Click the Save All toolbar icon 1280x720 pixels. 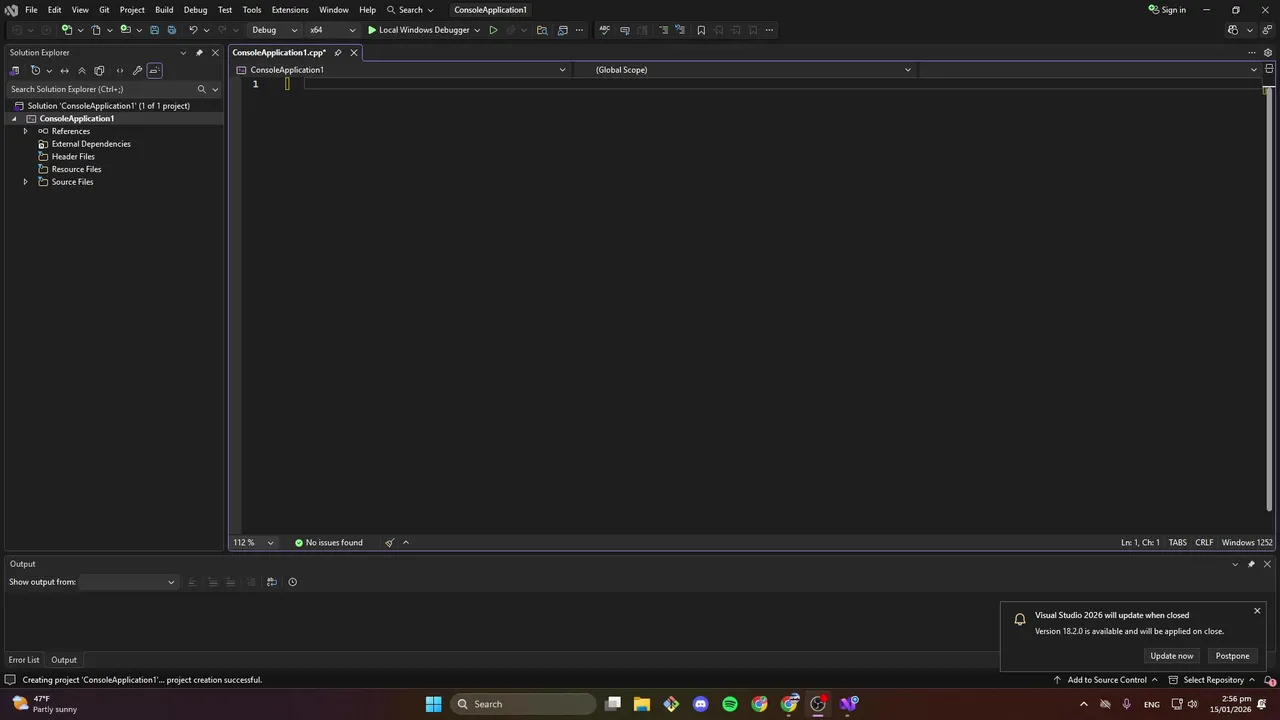171,30
